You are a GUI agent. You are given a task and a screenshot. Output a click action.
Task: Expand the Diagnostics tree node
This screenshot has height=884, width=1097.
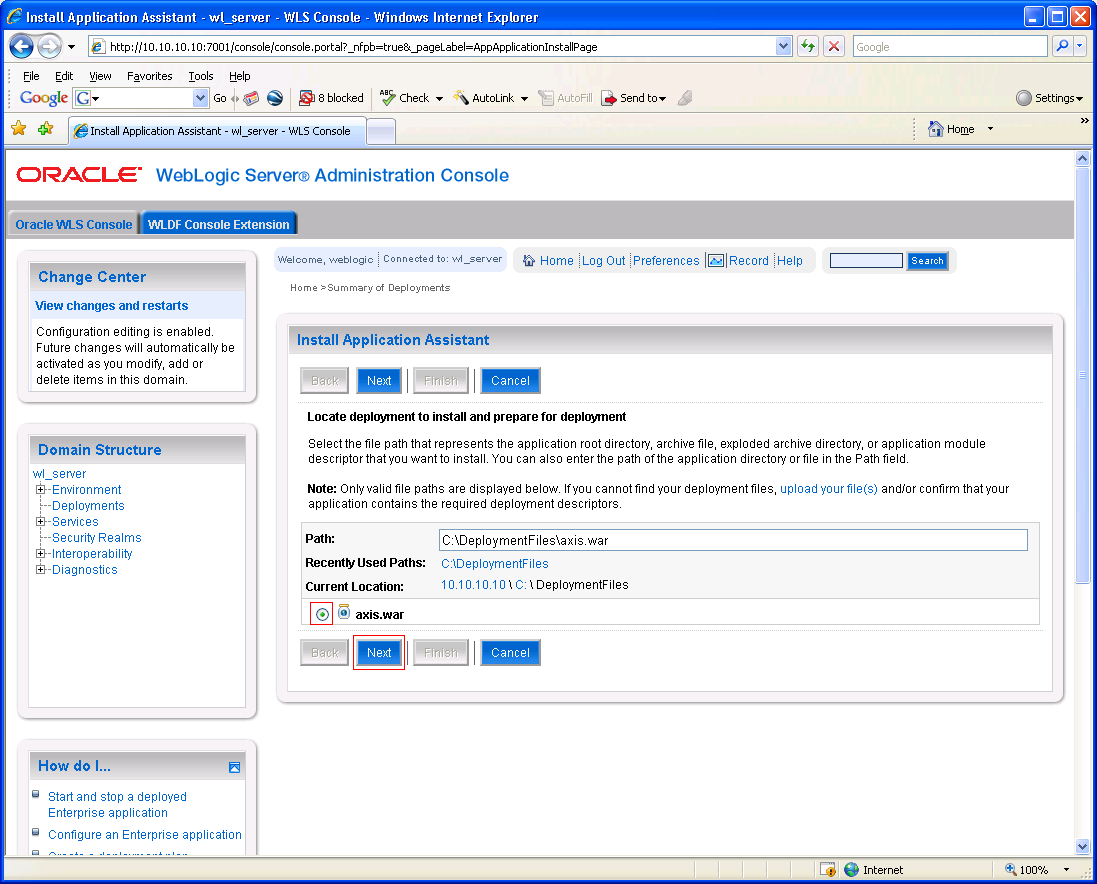pyautogui.click(x=41, y=570)
